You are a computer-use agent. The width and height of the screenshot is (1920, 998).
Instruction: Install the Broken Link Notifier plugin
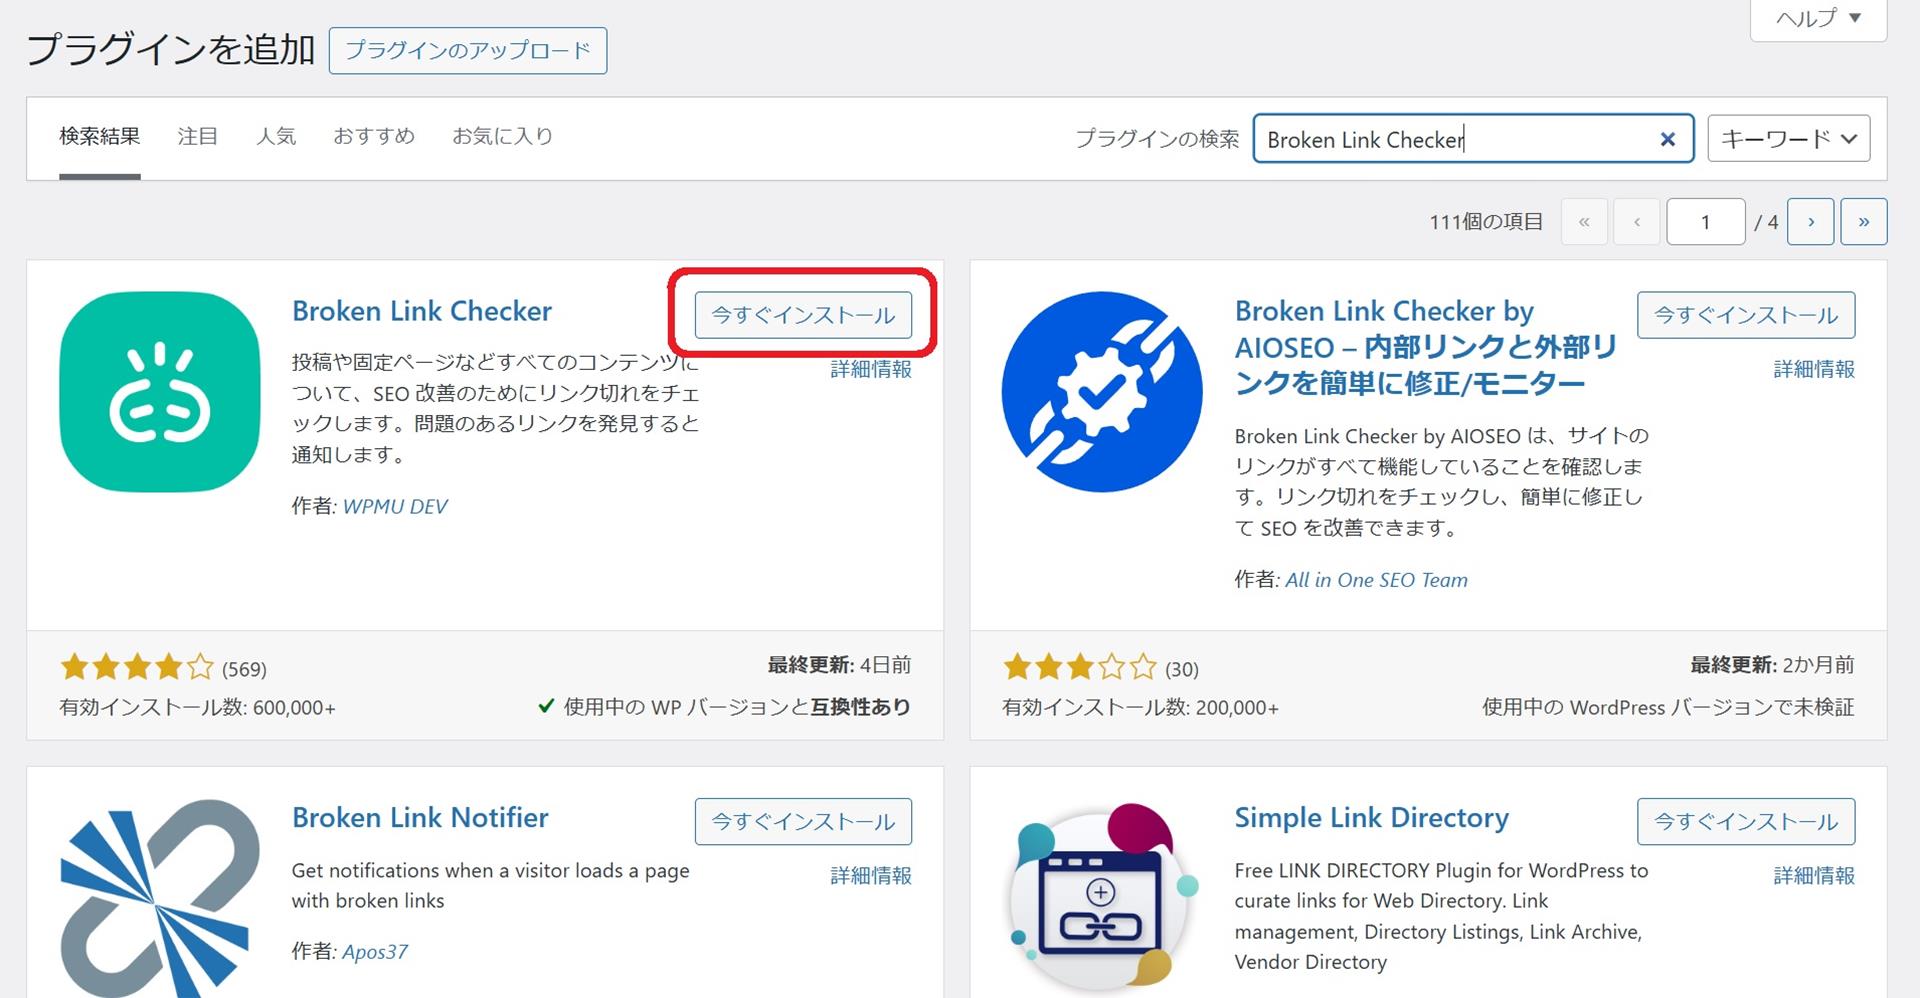pyautogui.click(x=803, y=822)
